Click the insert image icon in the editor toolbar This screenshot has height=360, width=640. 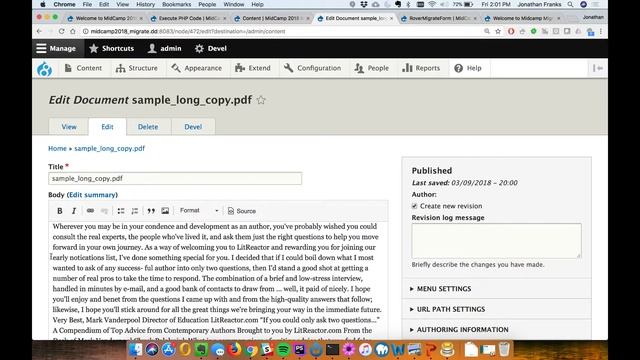(x=165, y=211)
